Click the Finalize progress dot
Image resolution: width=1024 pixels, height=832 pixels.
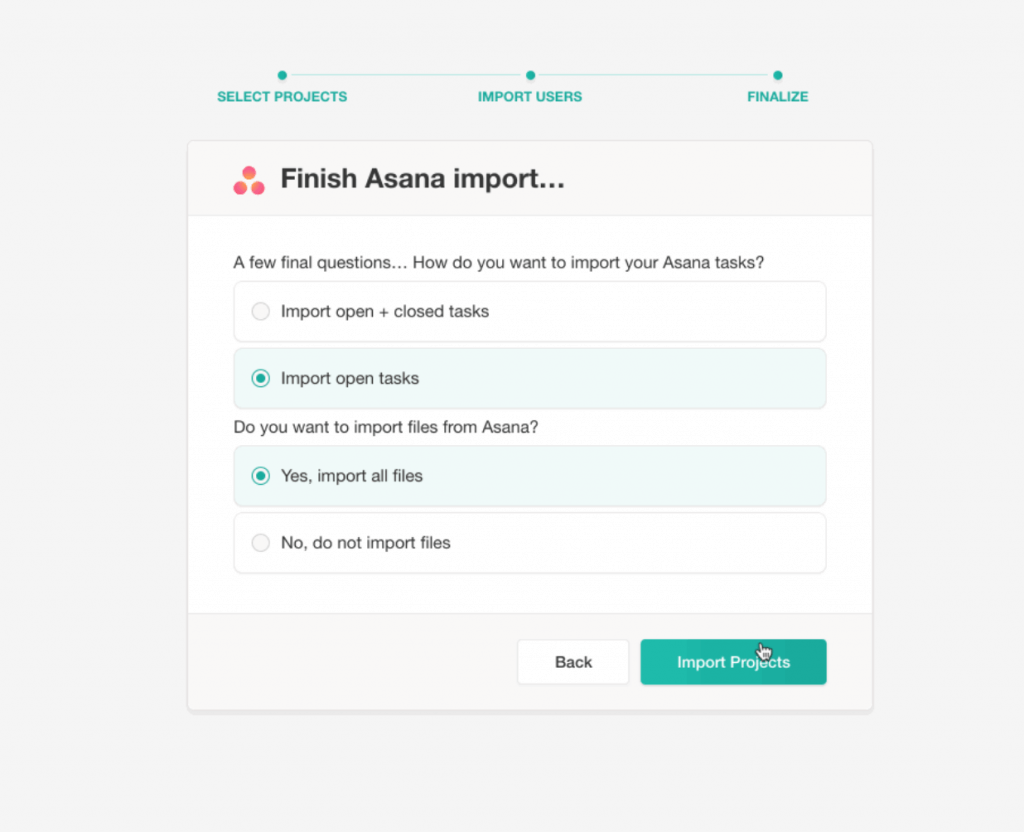(x=777, y=75)
